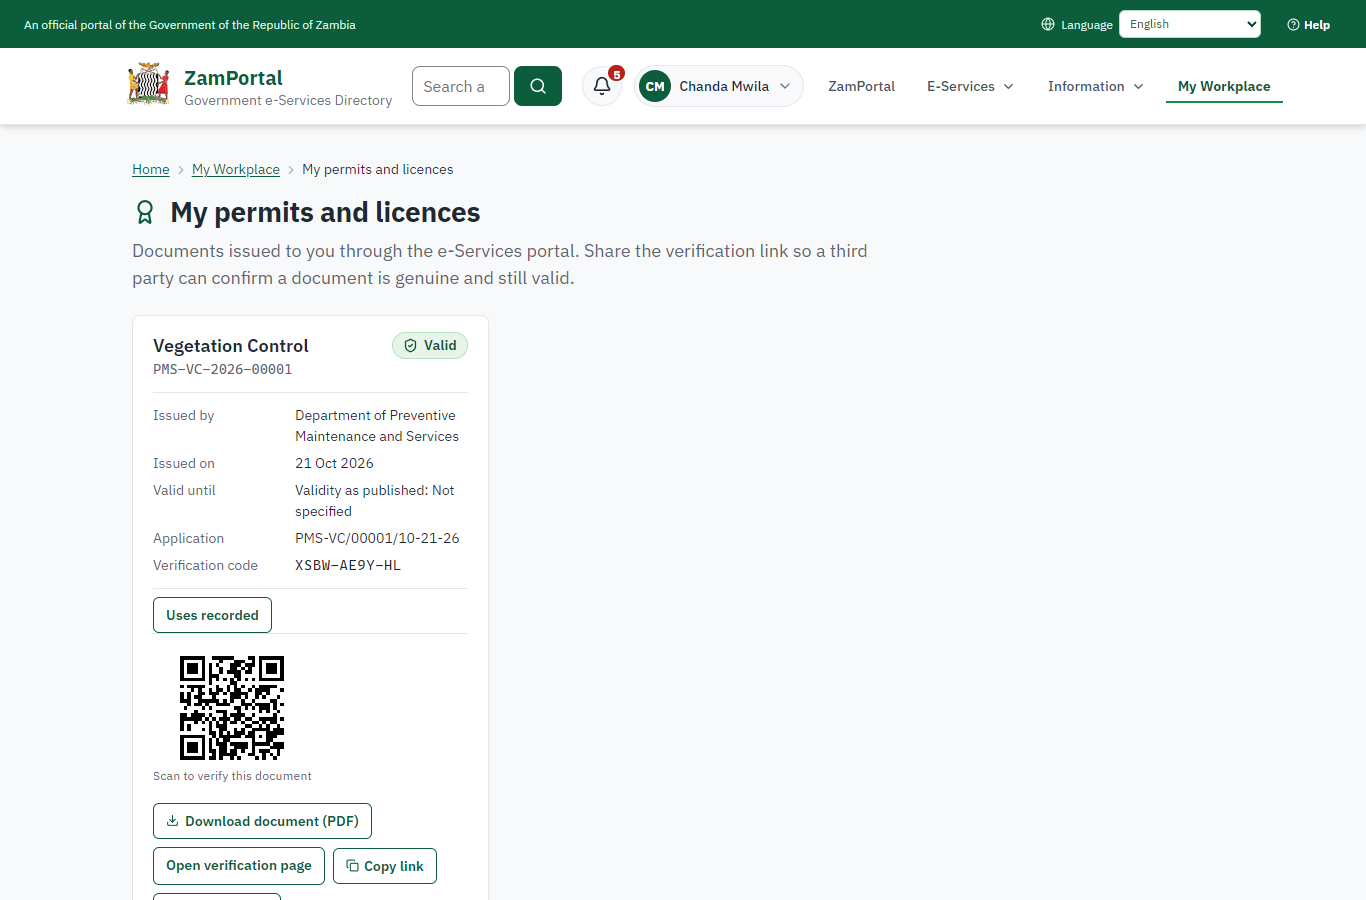Click the official portal banner text
This screenshot has height=900, width=1366.
(190, 24)
